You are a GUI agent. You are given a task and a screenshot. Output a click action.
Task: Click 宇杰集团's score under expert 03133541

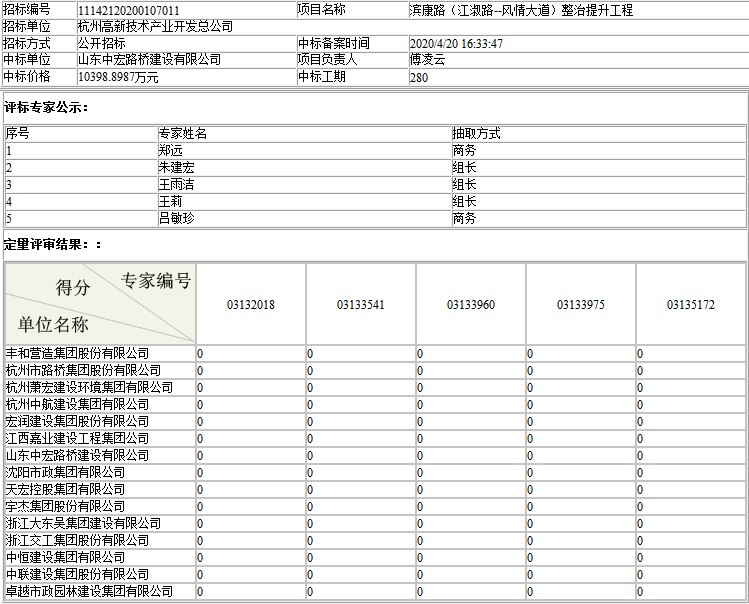(310, 507)
